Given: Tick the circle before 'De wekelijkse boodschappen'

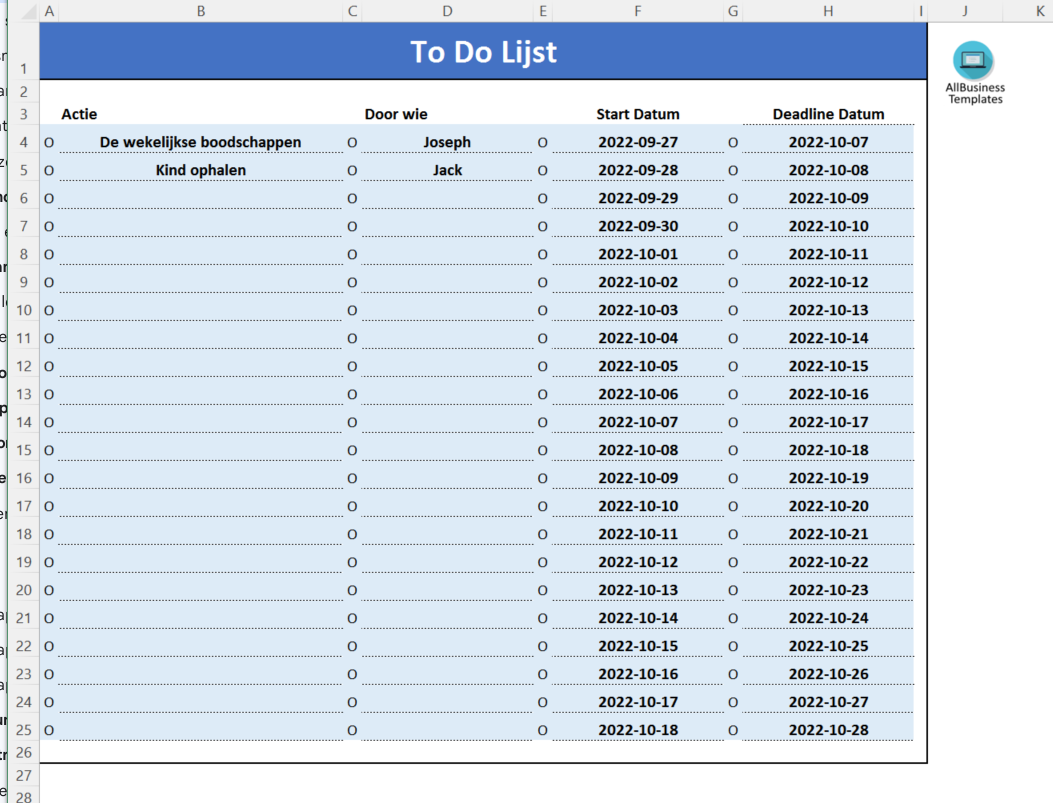Looking at the screenshot, I should coord(49,142).
